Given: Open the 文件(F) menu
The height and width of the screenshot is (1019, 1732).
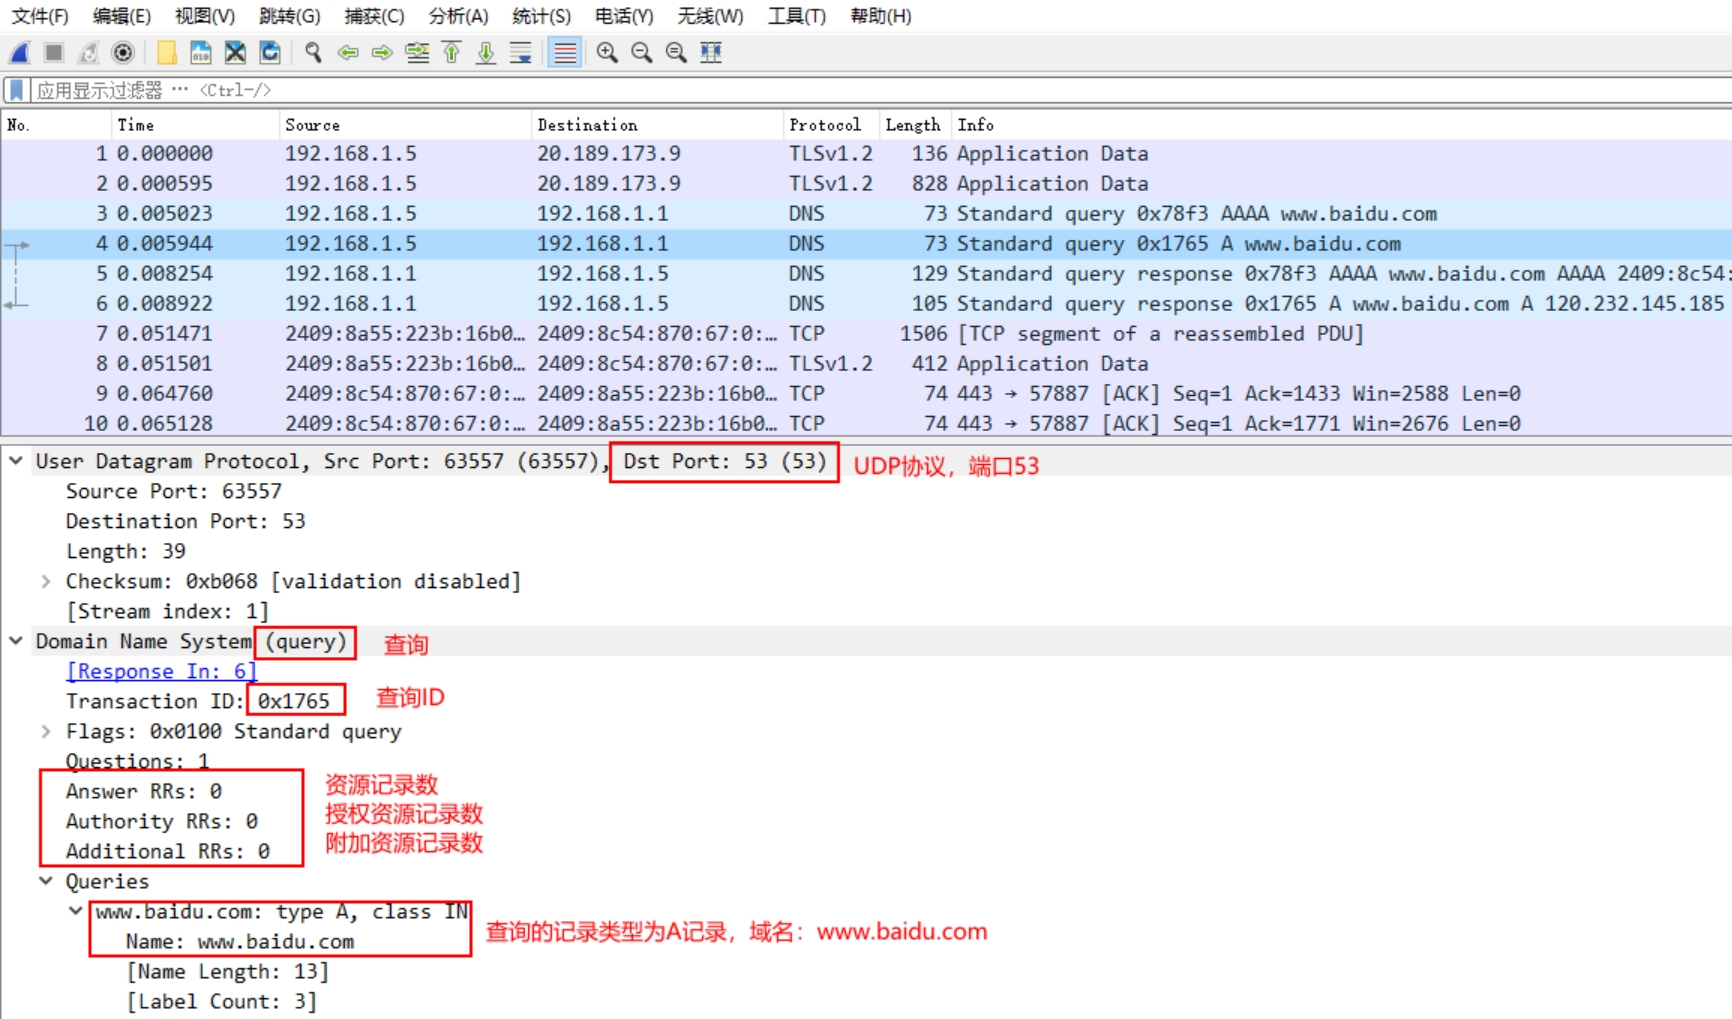Looking at the screenshot, I should (x=40, y=16).
